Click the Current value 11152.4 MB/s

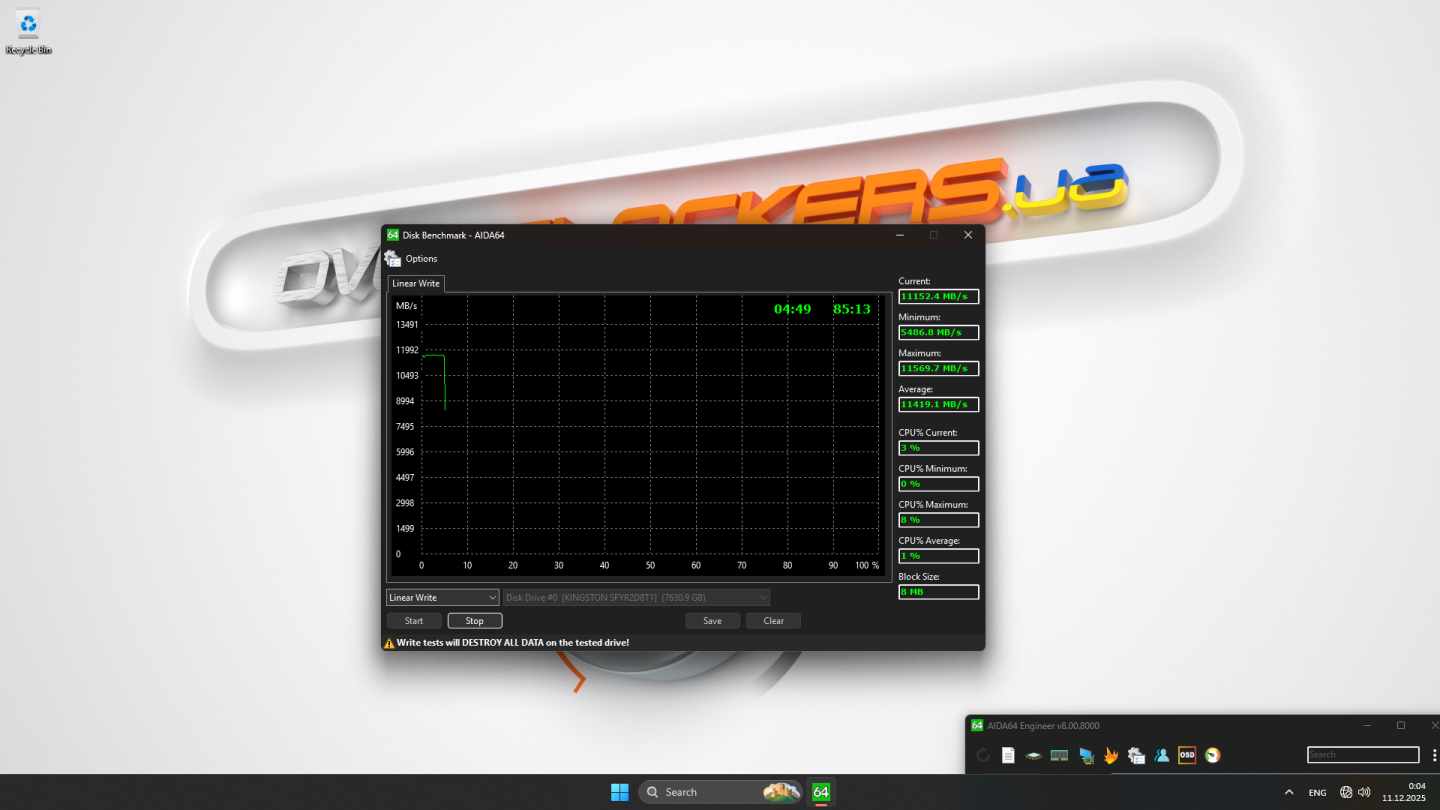938,297
